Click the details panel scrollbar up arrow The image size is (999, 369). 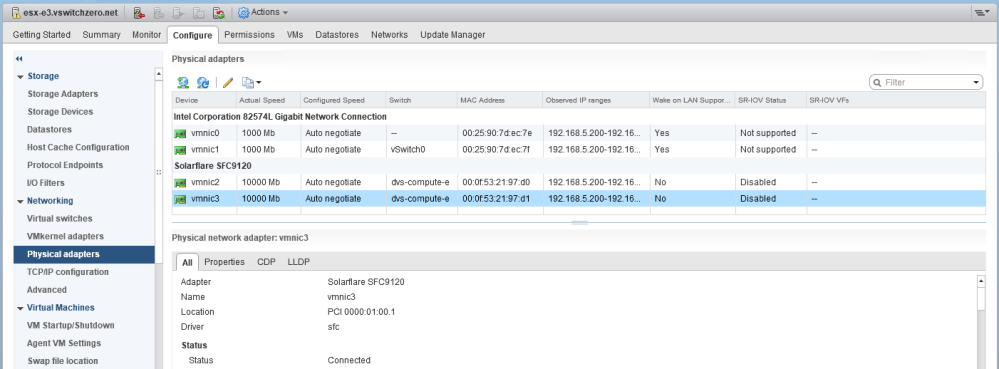981,281
